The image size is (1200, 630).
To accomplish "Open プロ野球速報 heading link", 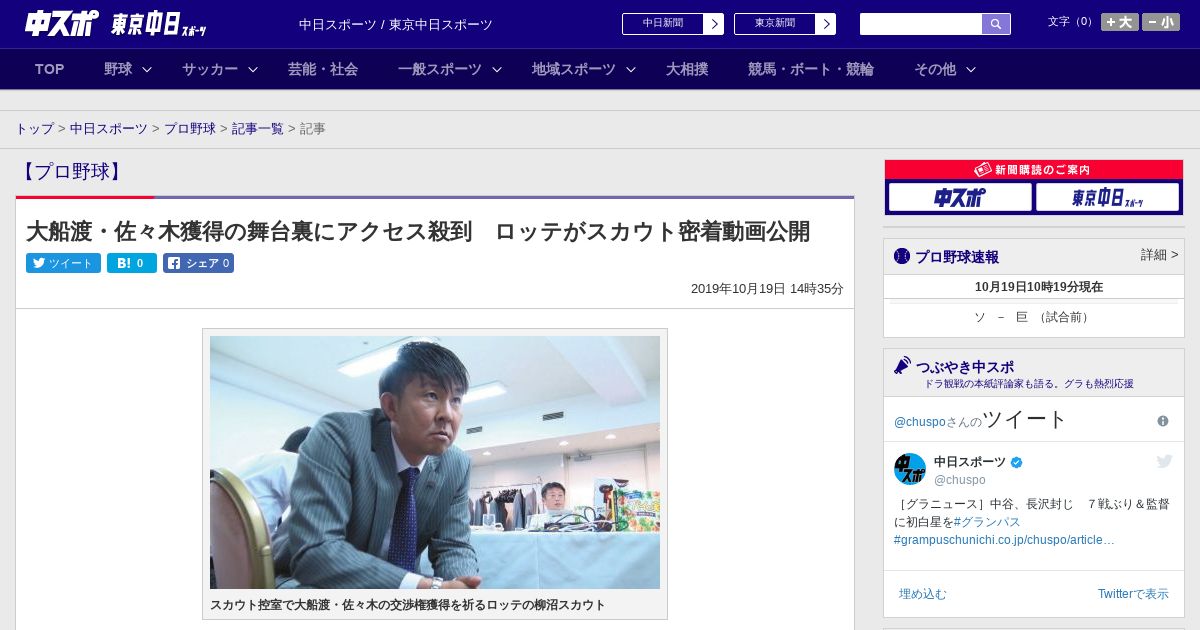I will click(x=957, y=257).
